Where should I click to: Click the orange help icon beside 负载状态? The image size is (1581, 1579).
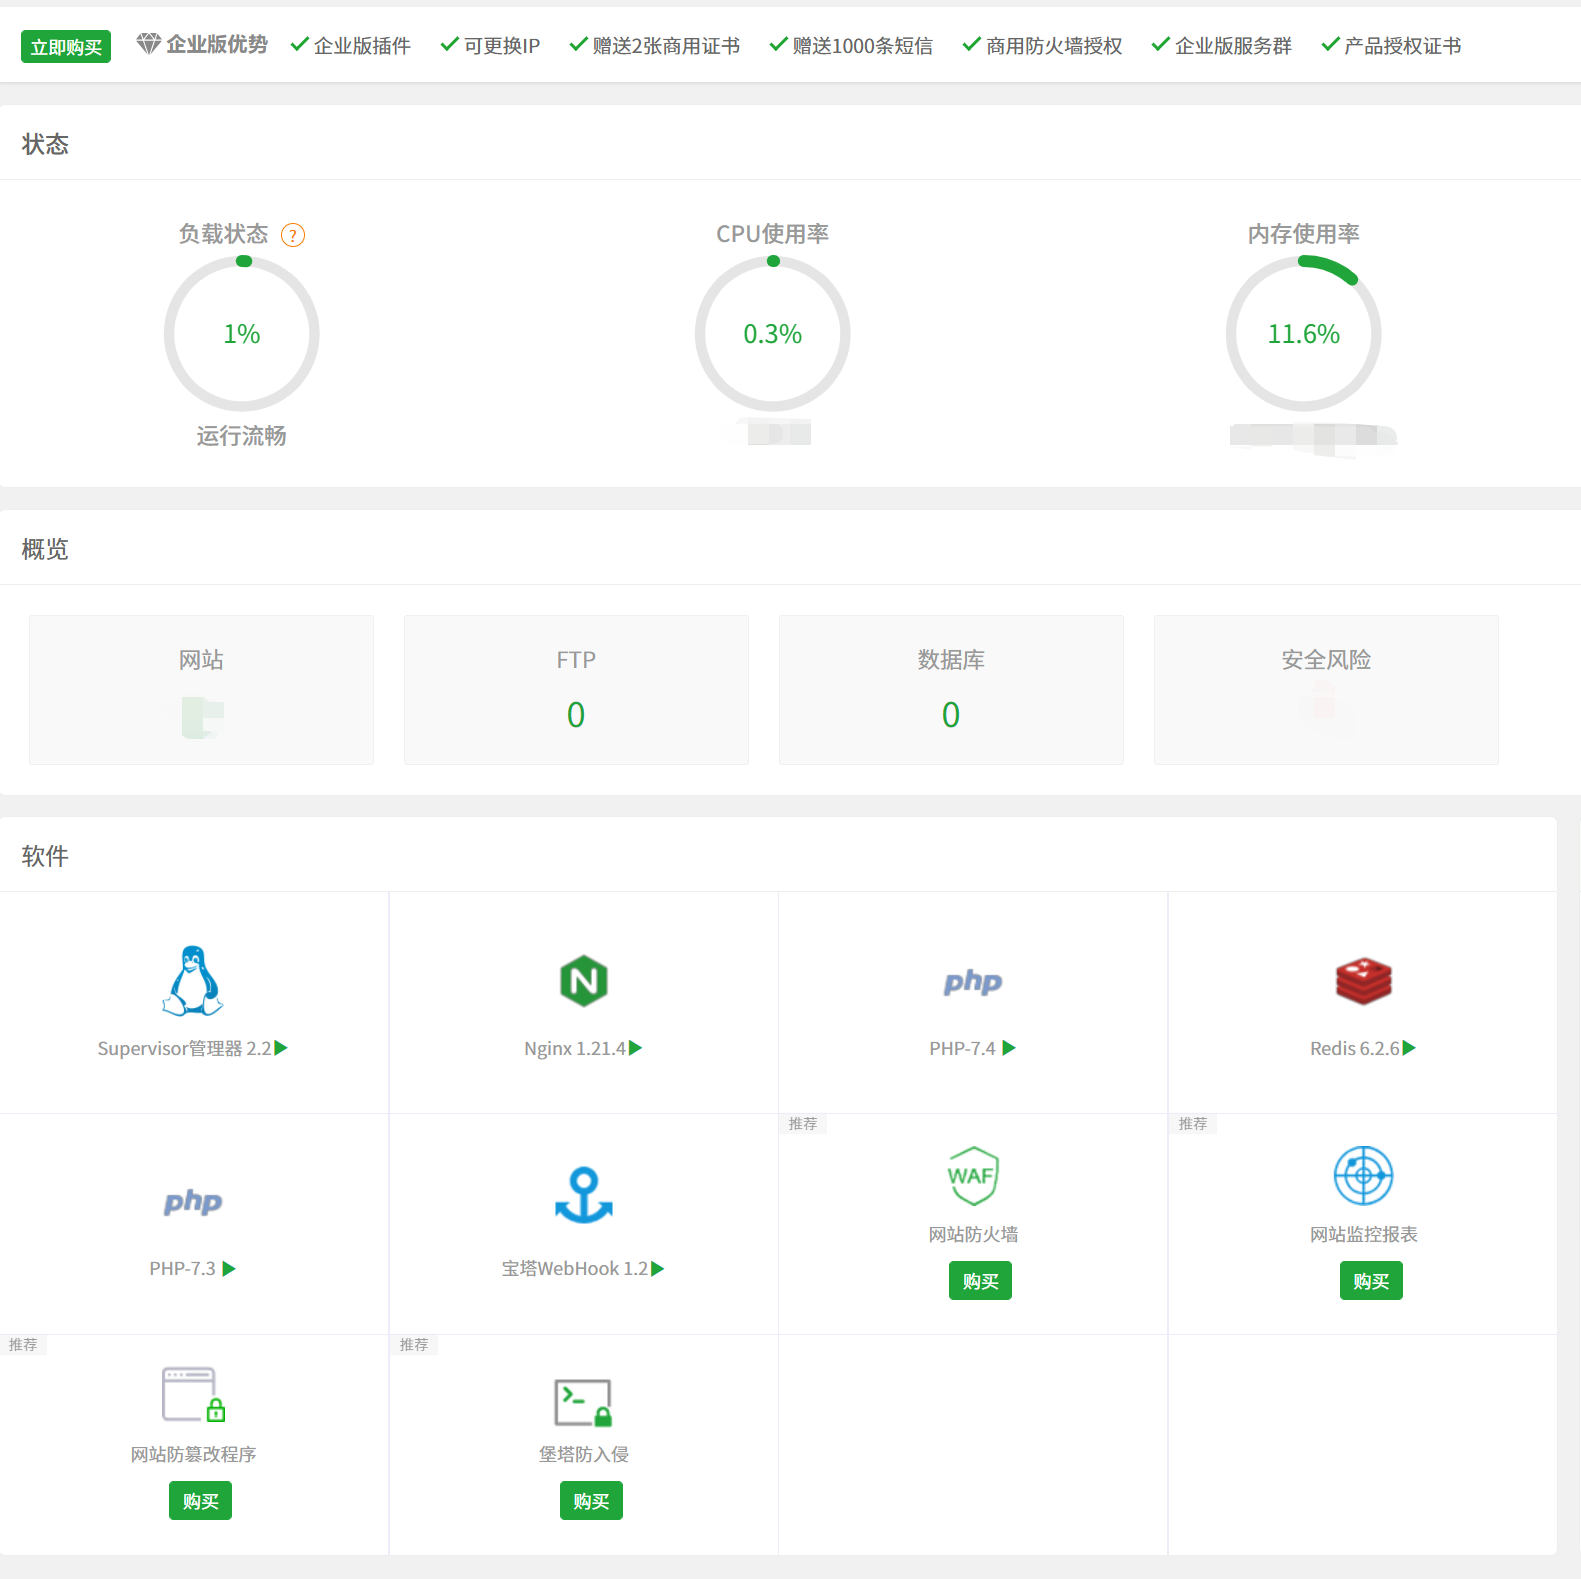(x=293, y=235)
